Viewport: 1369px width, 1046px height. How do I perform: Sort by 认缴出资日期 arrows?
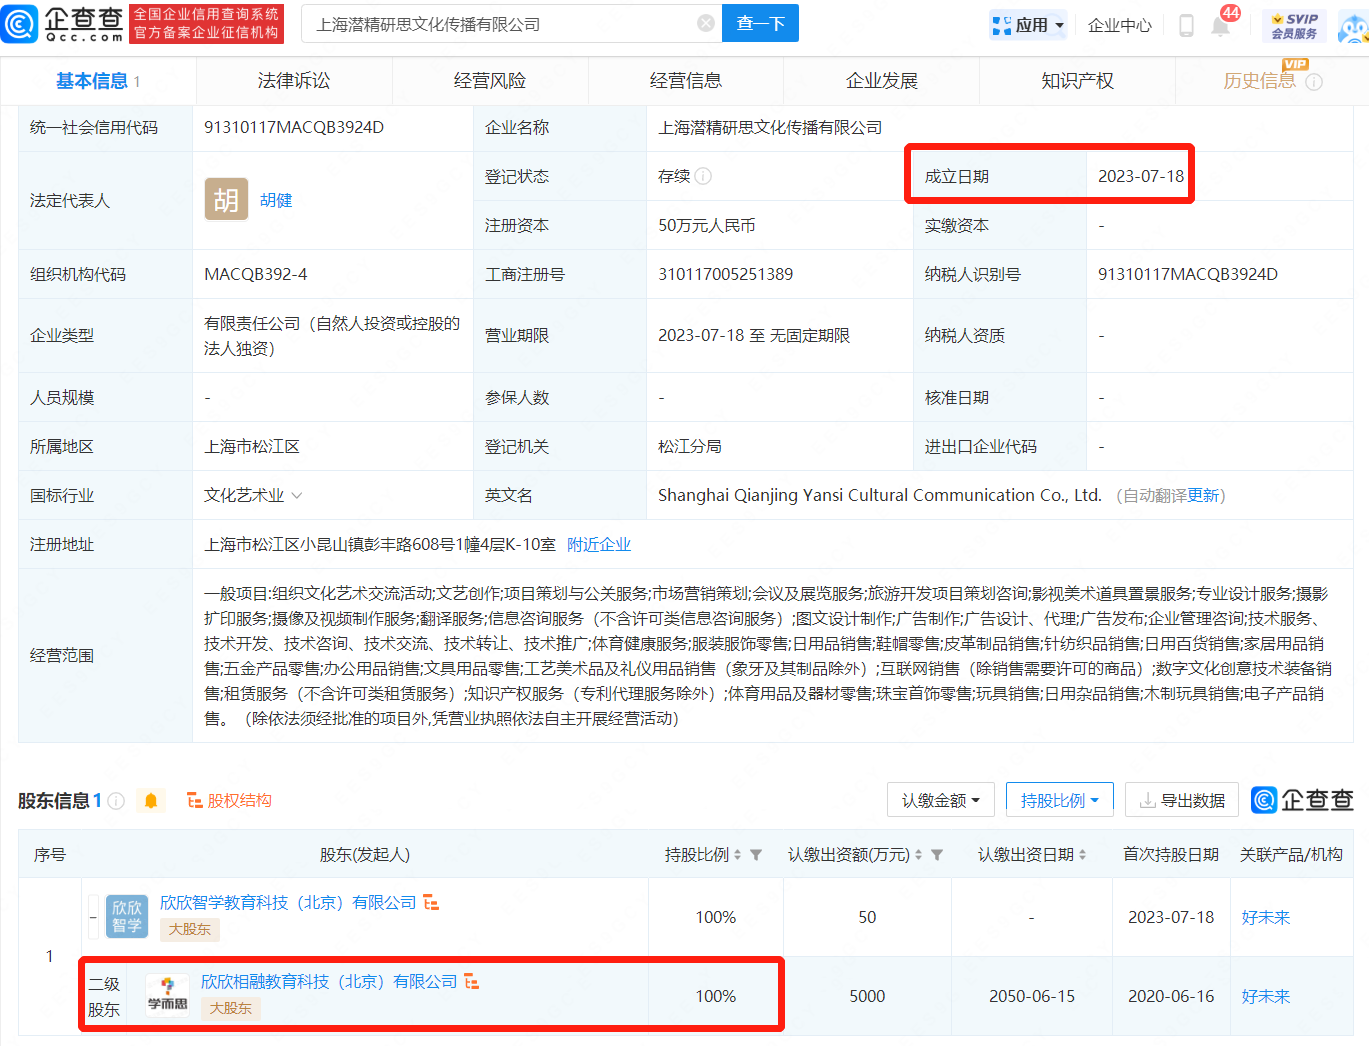click(x=1082, y=855)
